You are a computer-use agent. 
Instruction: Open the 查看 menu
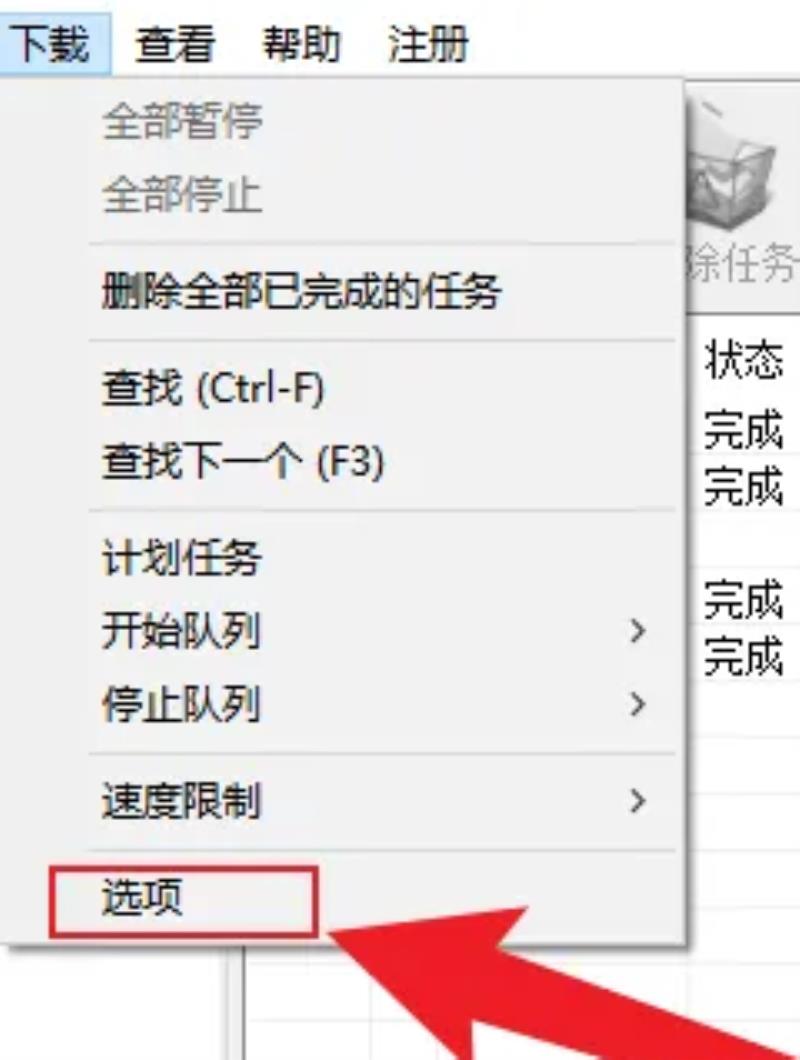tap(175, 45)
